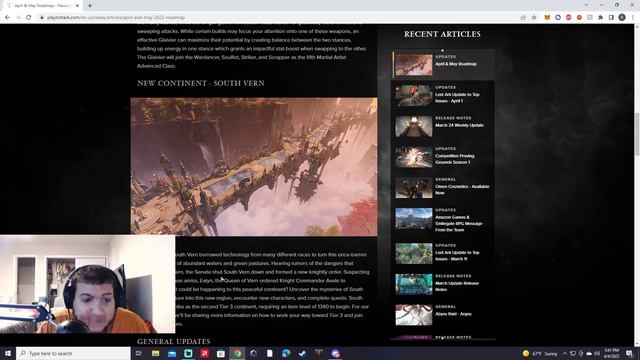
Task: Open the Edge browser on the taskbar
Action: (286, 353)
